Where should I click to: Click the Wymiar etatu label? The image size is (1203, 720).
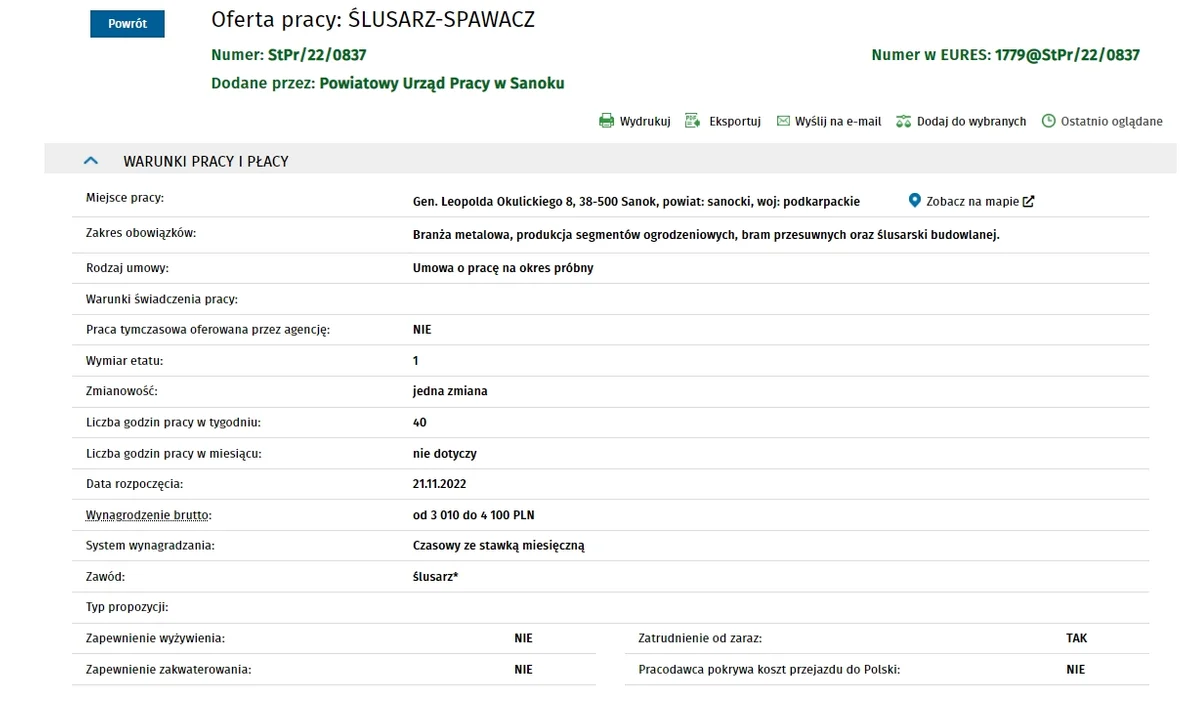[124, 360]
